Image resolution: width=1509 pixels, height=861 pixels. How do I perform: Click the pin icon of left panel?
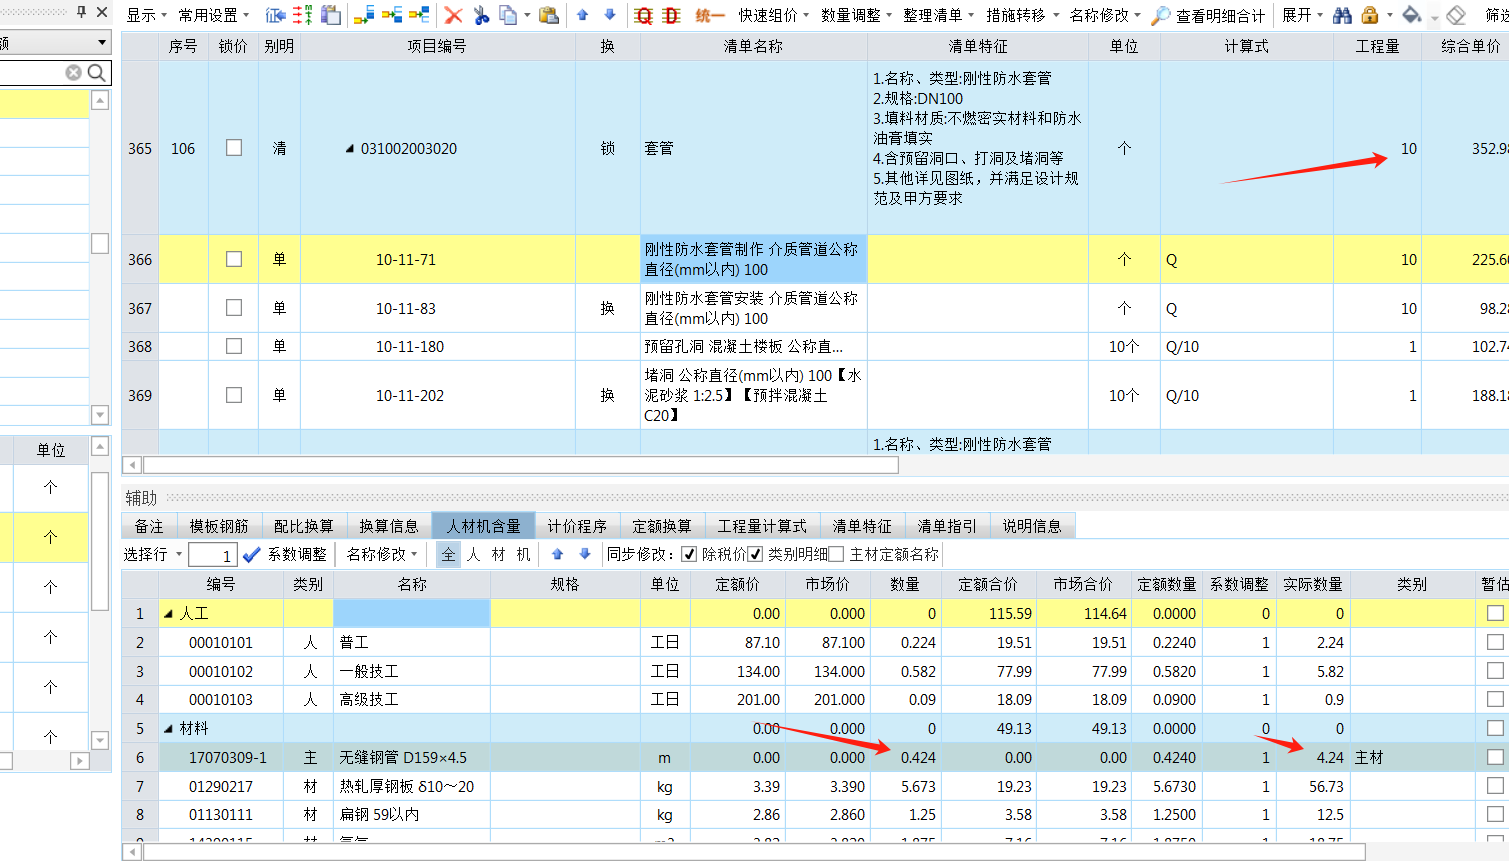82,13
